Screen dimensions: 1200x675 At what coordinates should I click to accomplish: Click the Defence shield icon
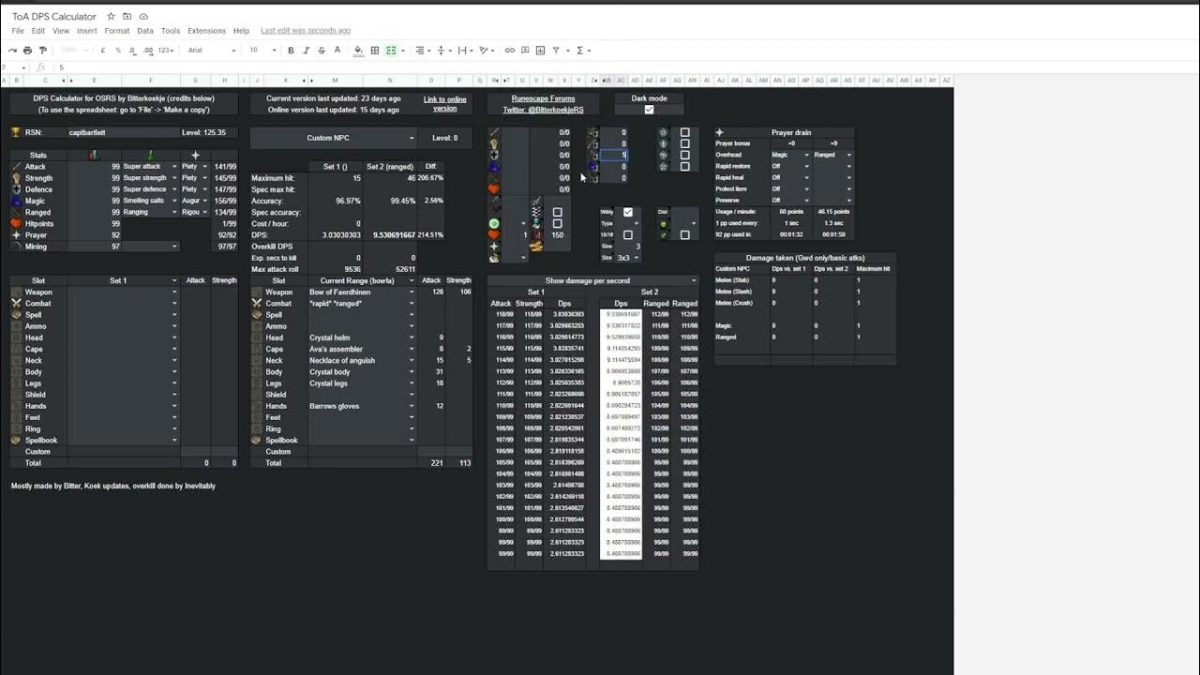pyautogui.click(x=16, y=189)
